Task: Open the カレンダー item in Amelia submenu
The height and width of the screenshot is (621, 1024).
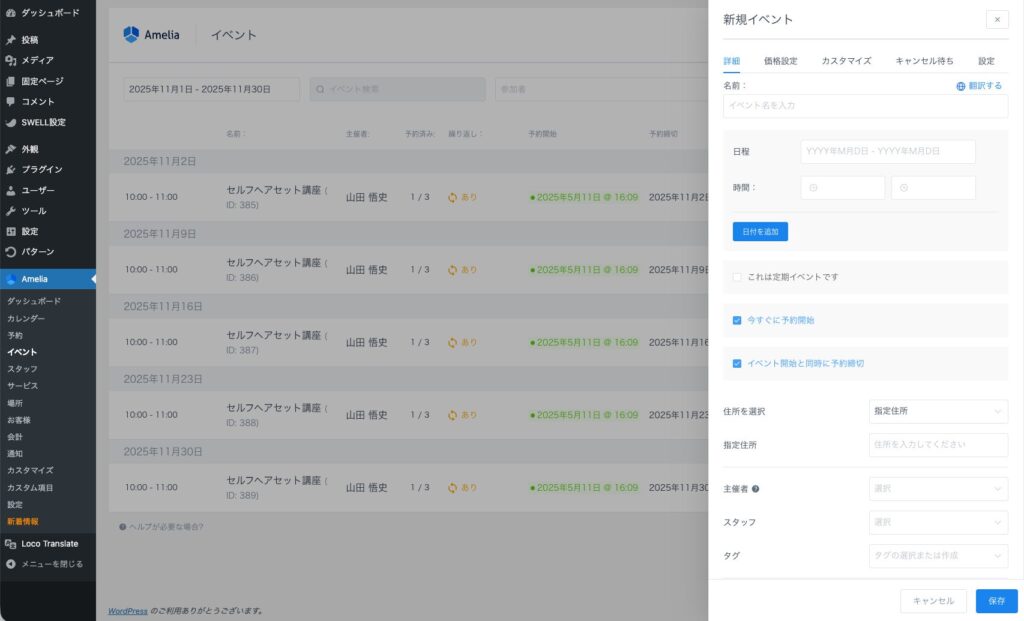Action: click(26, 318)
